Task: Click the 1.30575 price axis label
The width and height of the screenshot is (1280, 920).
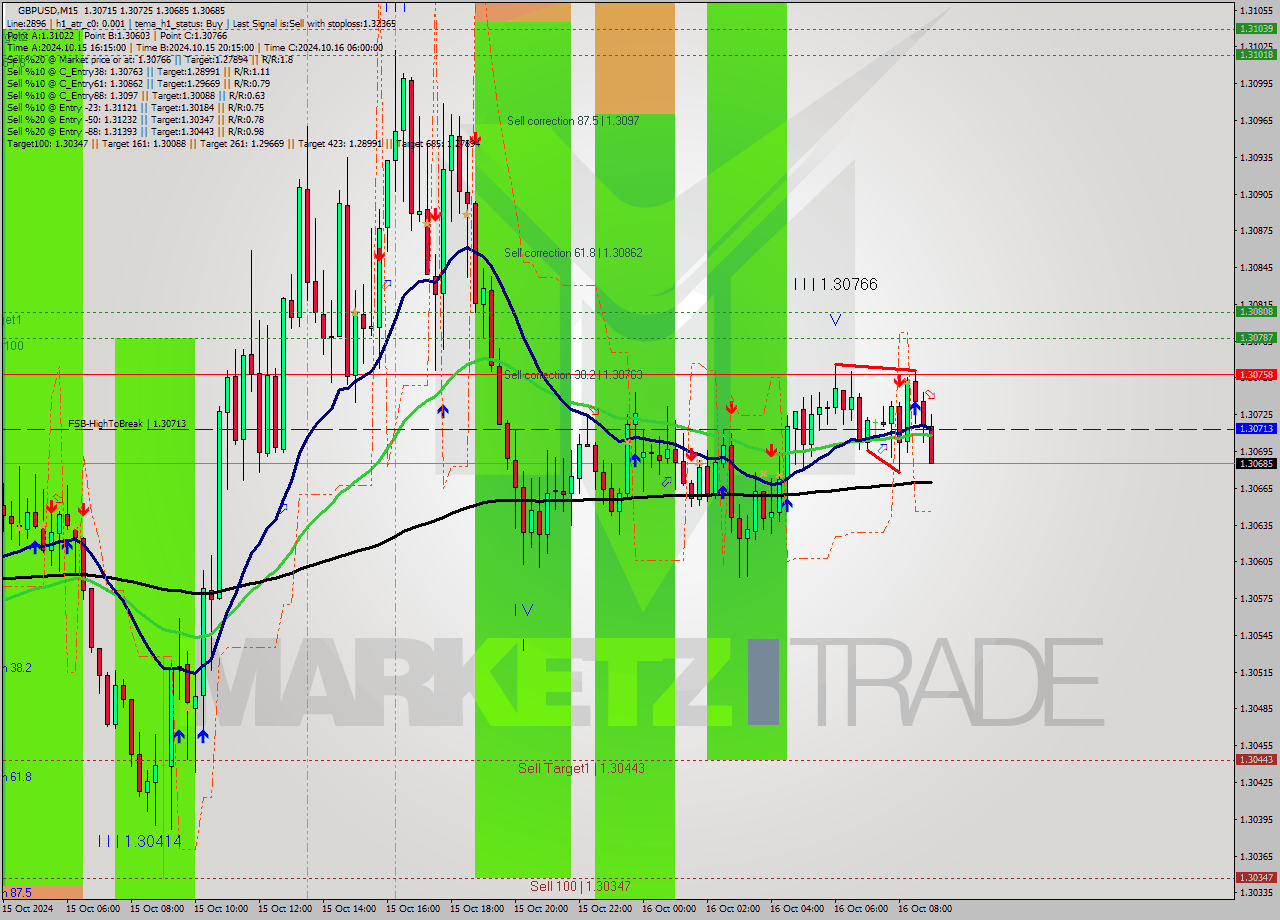Action: [x=1255, y=598]
